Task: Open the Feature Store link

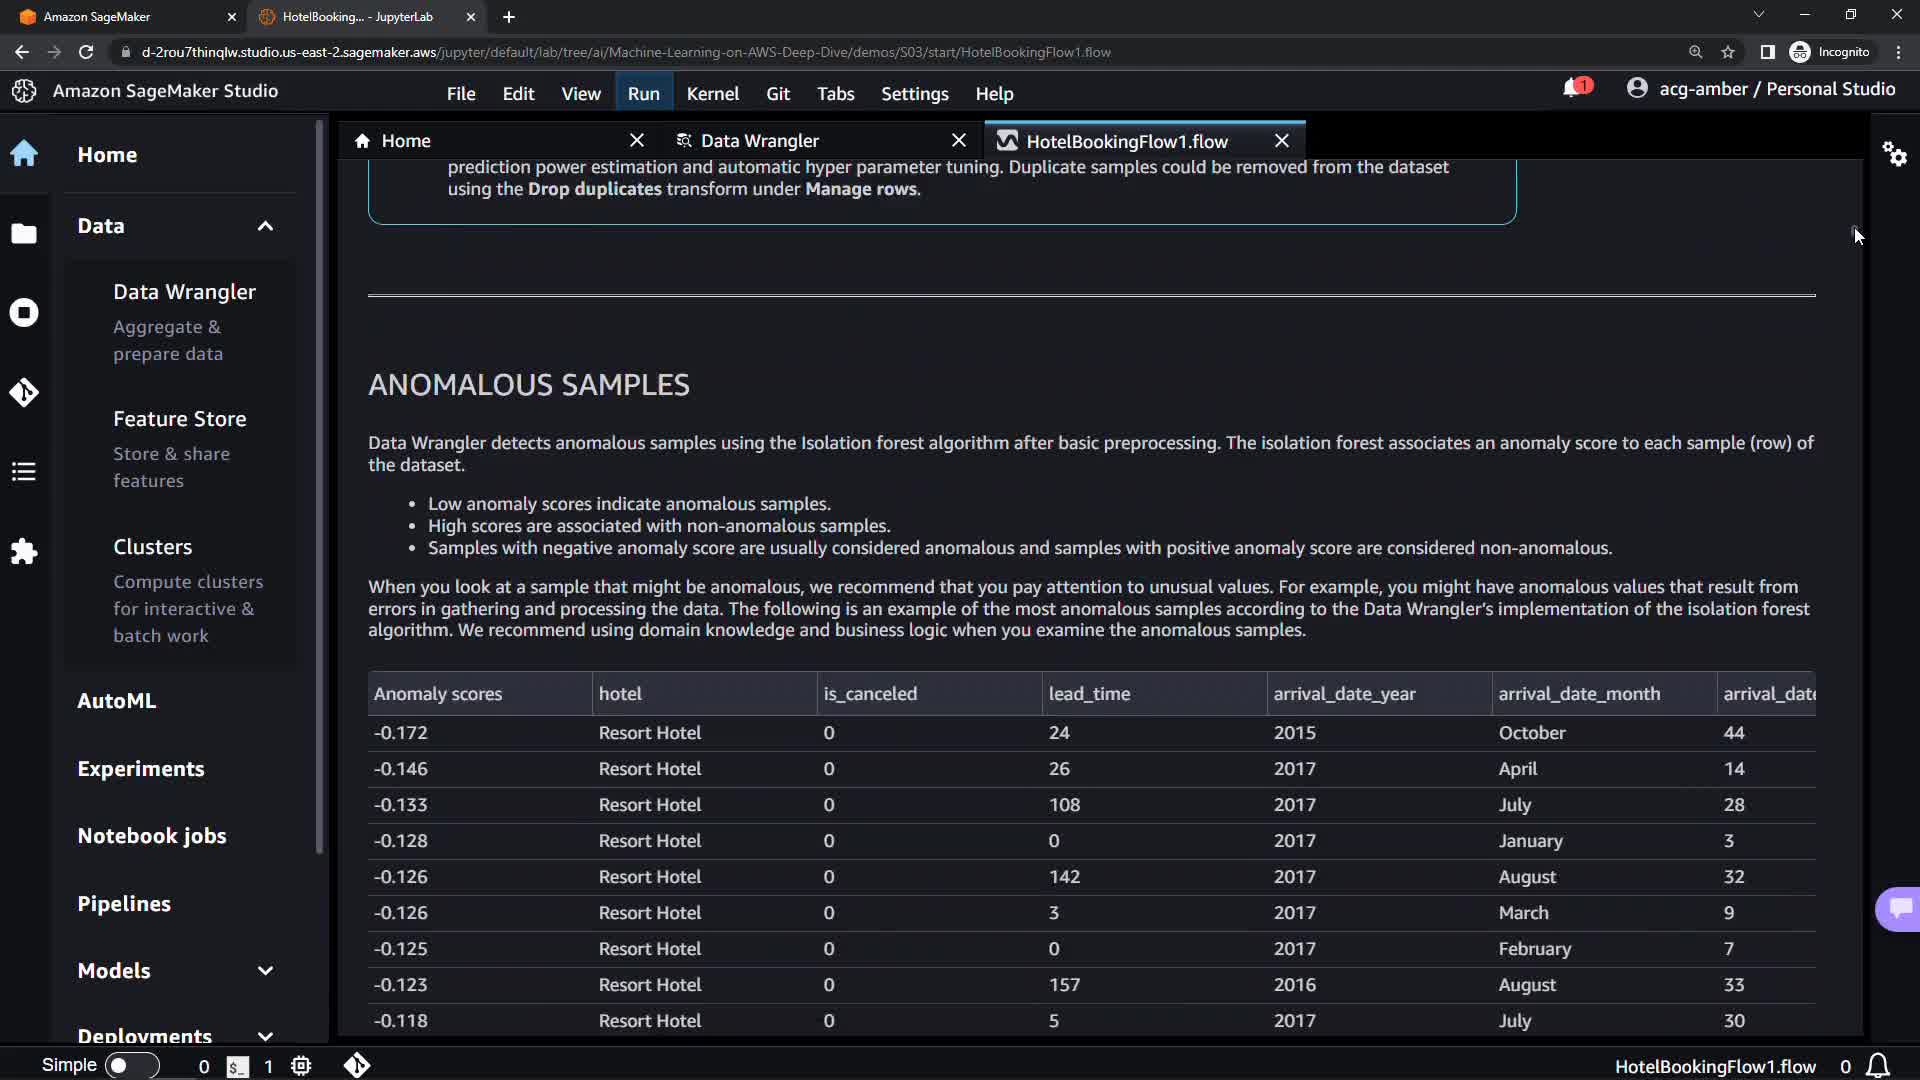Action: [x=179, y=419]
